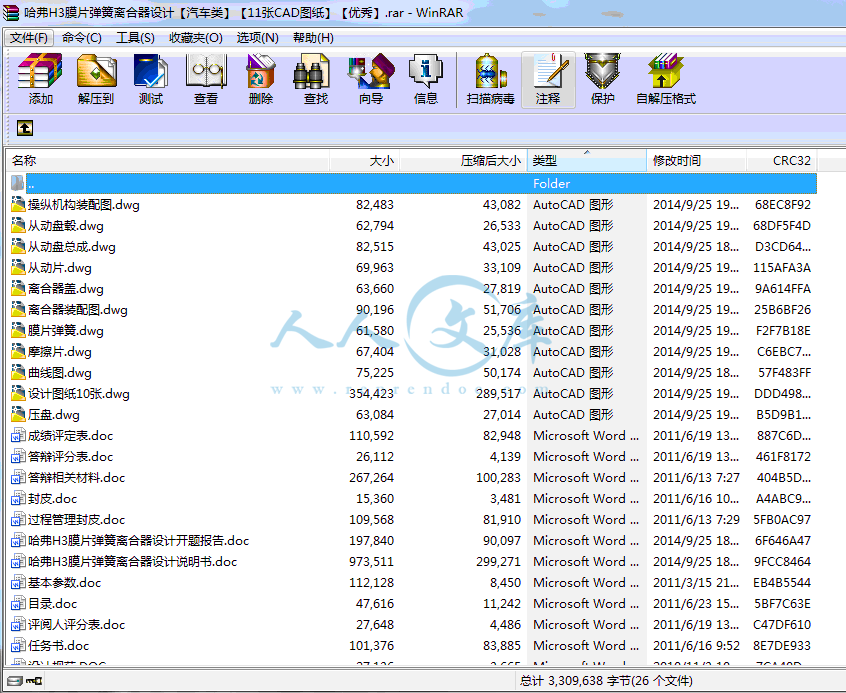This screenshot has width=846, height=693.
Task: Select file 操纵机构装配图.dwg
Action: point(413,205)
